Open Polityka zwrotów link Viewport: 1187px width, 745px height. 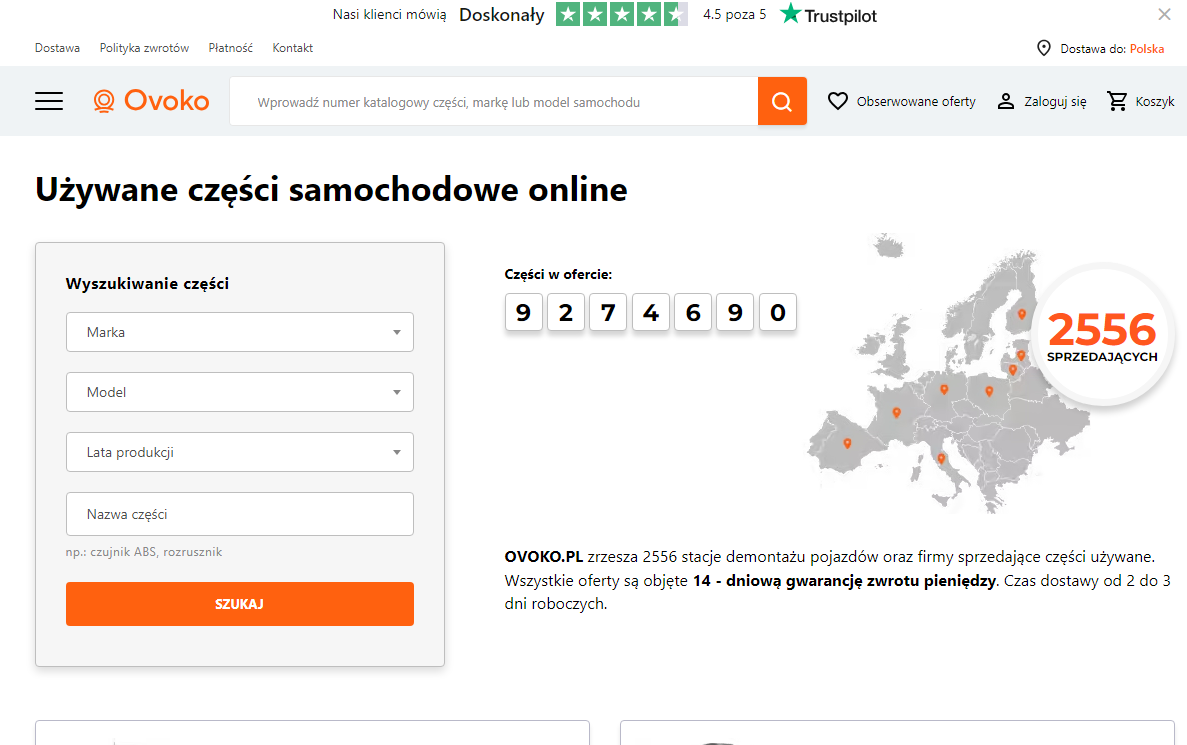click(x=144, y=48)
